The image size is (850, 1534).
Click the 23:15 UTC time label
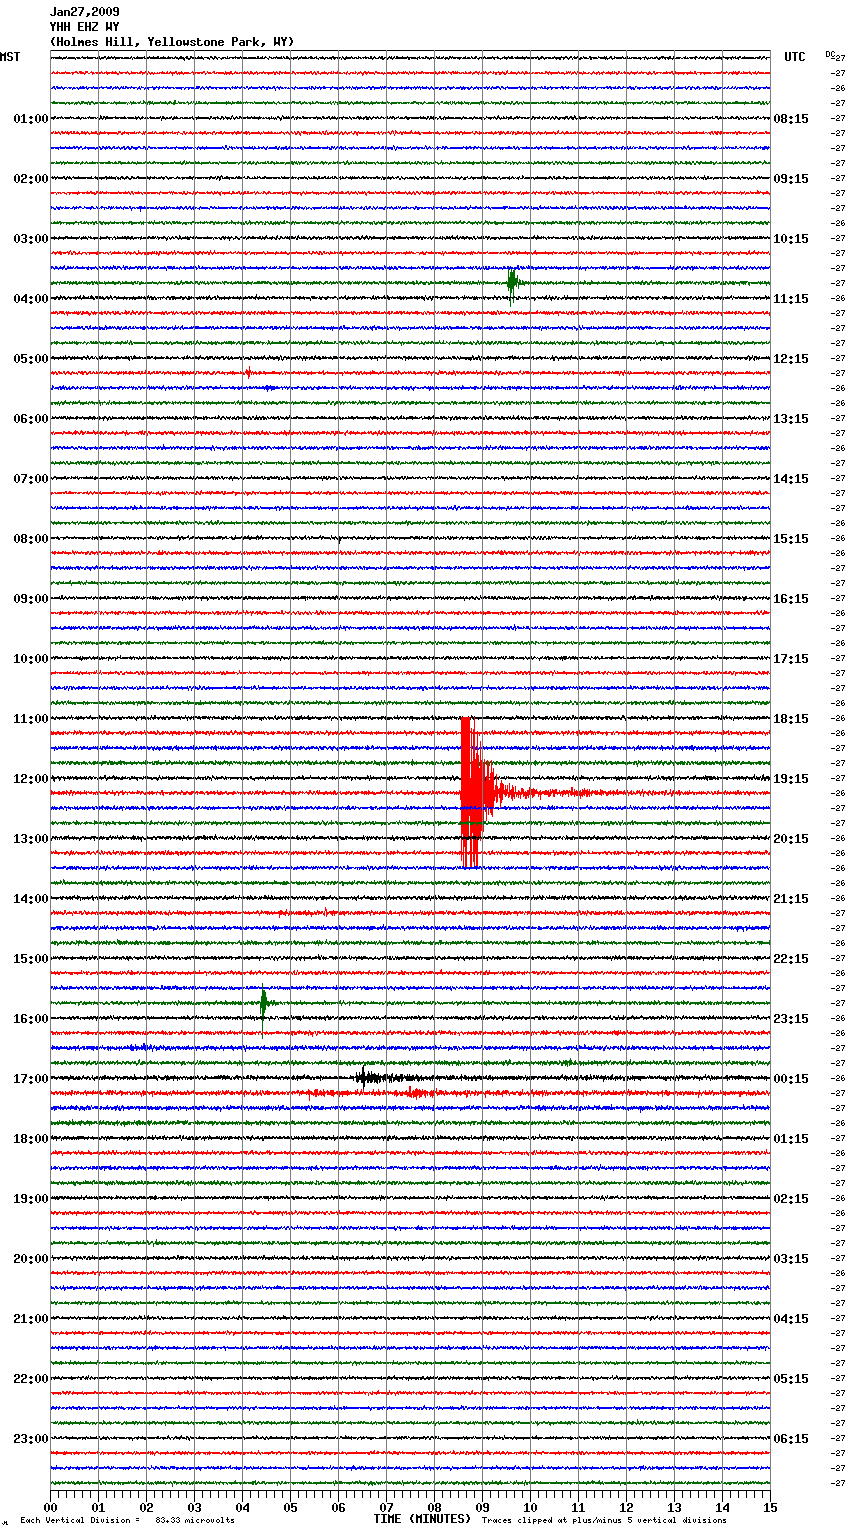tap(791, 1019)
